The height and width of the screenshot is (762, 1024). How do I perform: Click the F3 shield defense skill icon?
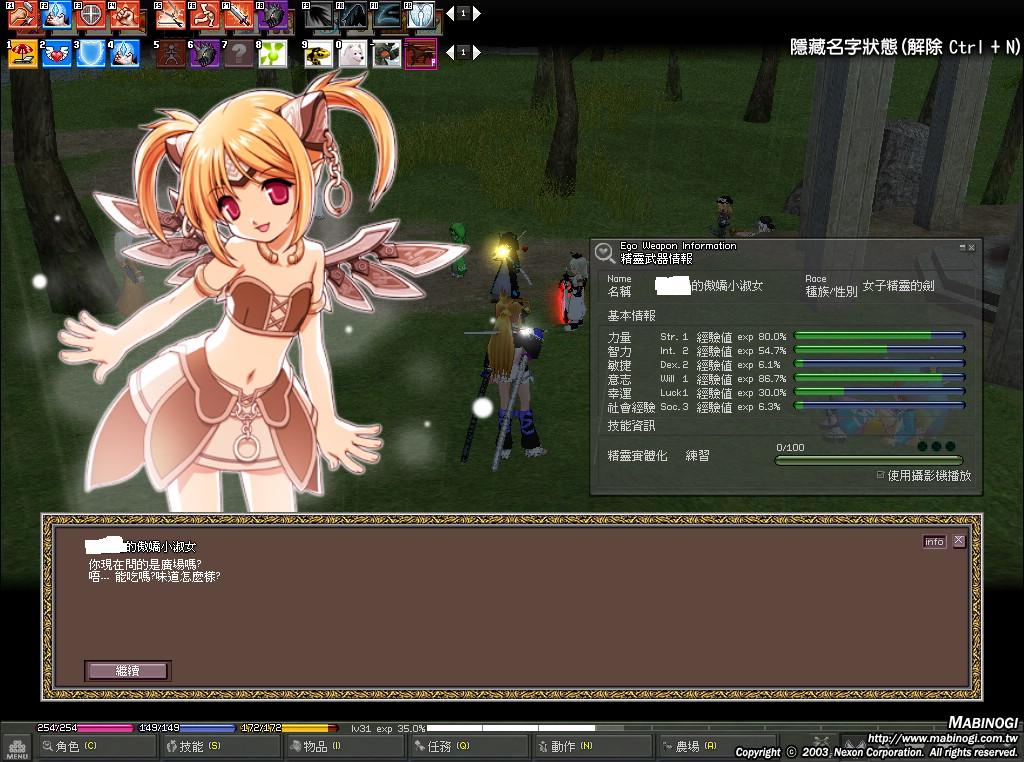[91, 15]
